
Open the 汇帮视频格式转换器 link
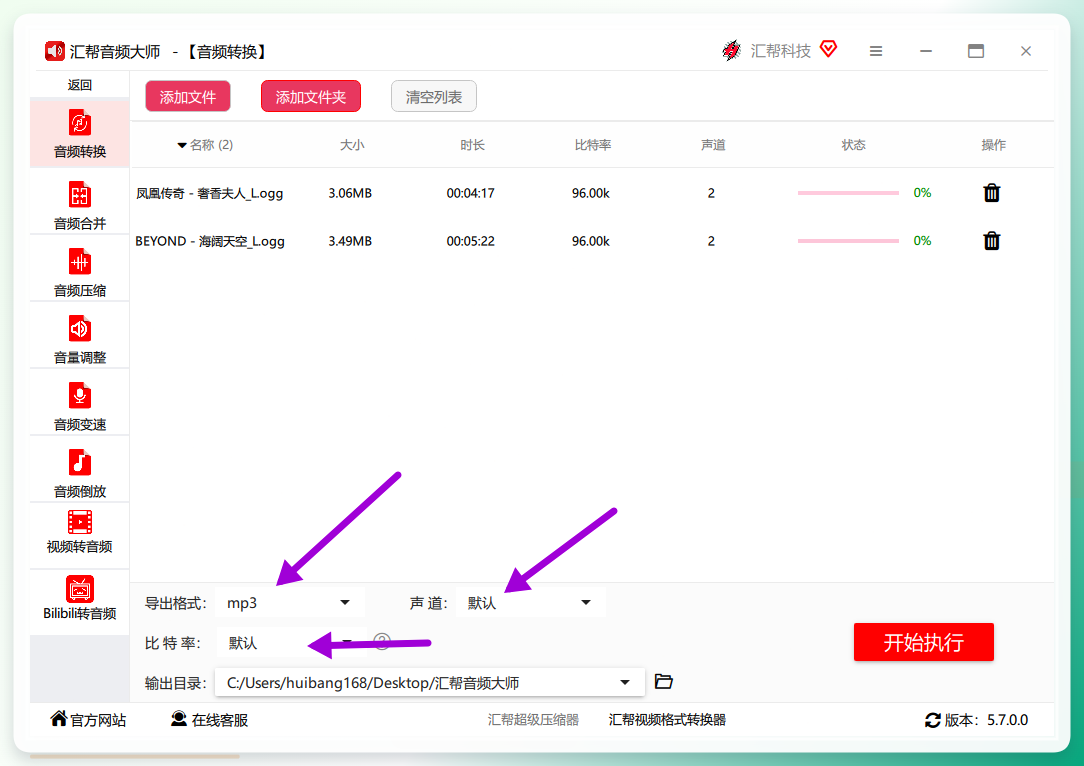[x=667, y=720]
